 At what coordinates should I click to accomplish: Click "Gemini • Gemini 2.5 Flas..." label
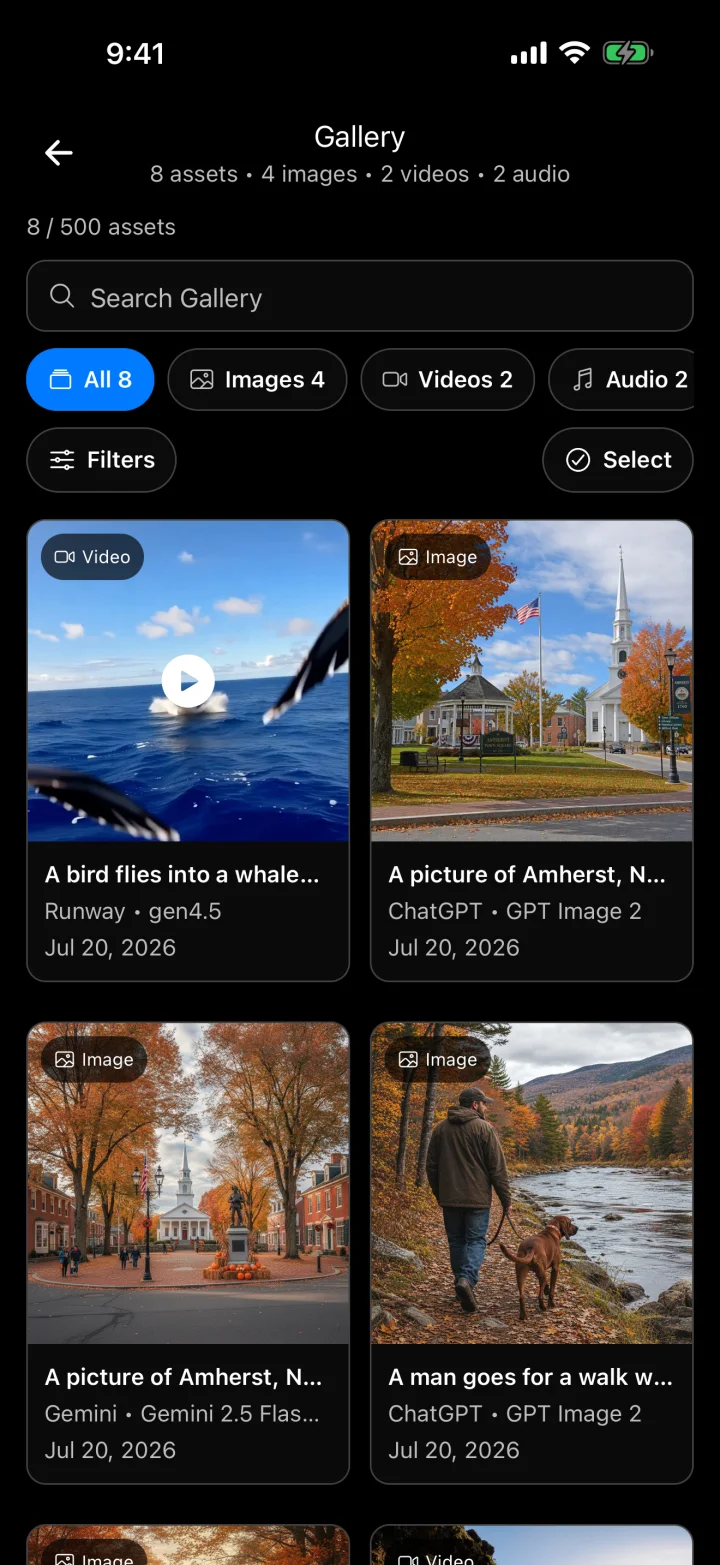tap(182, 1414)
